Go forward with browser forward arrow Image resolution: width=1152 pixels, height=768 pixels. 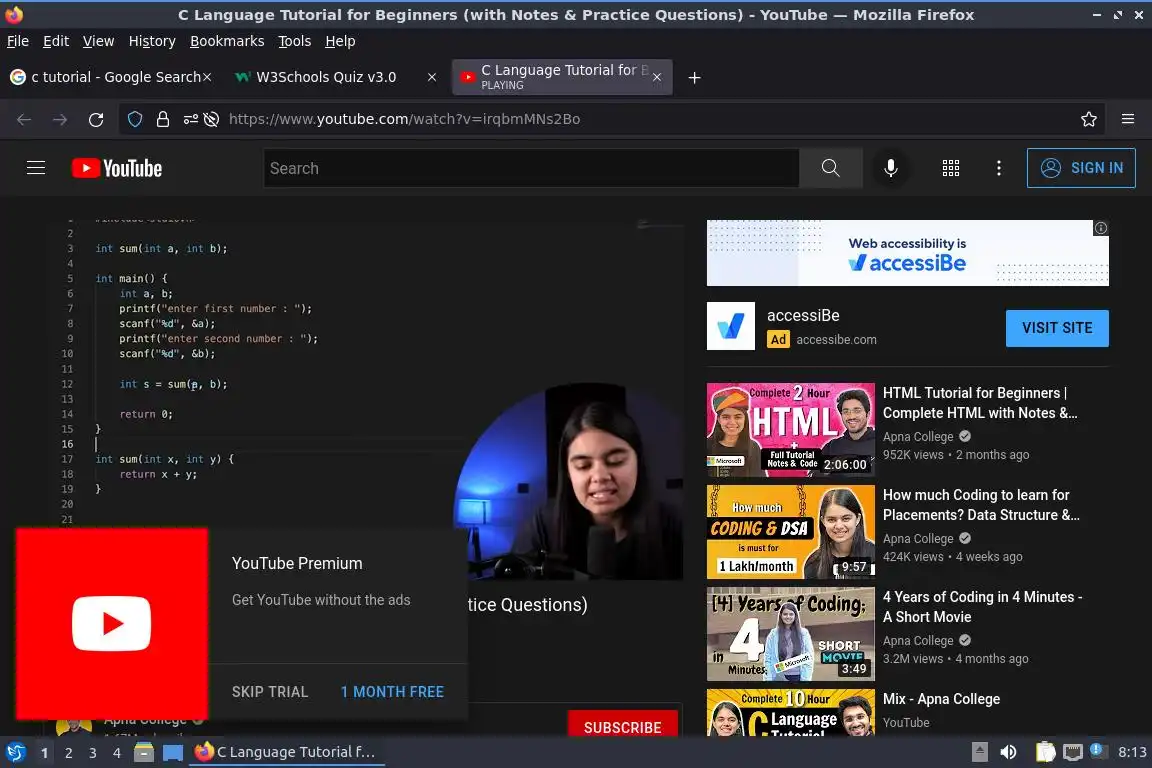(60, 119)
